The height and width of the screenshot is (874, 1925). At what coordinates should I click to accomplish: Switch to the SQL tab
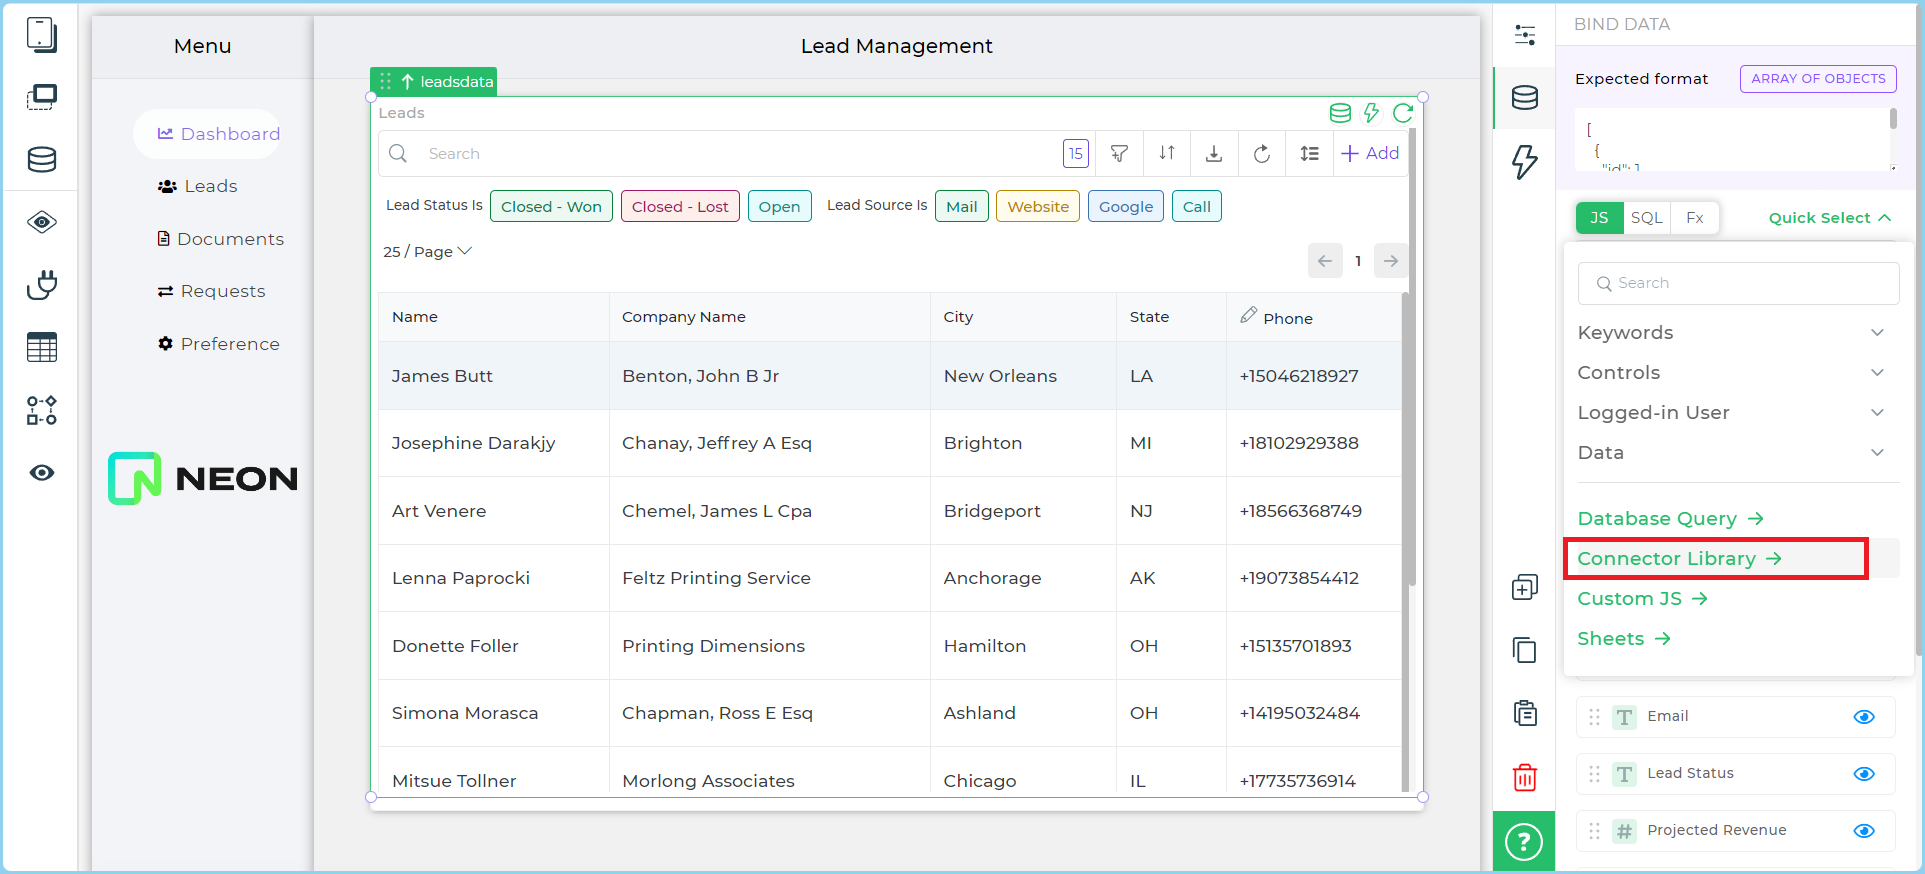point(1646,218)
